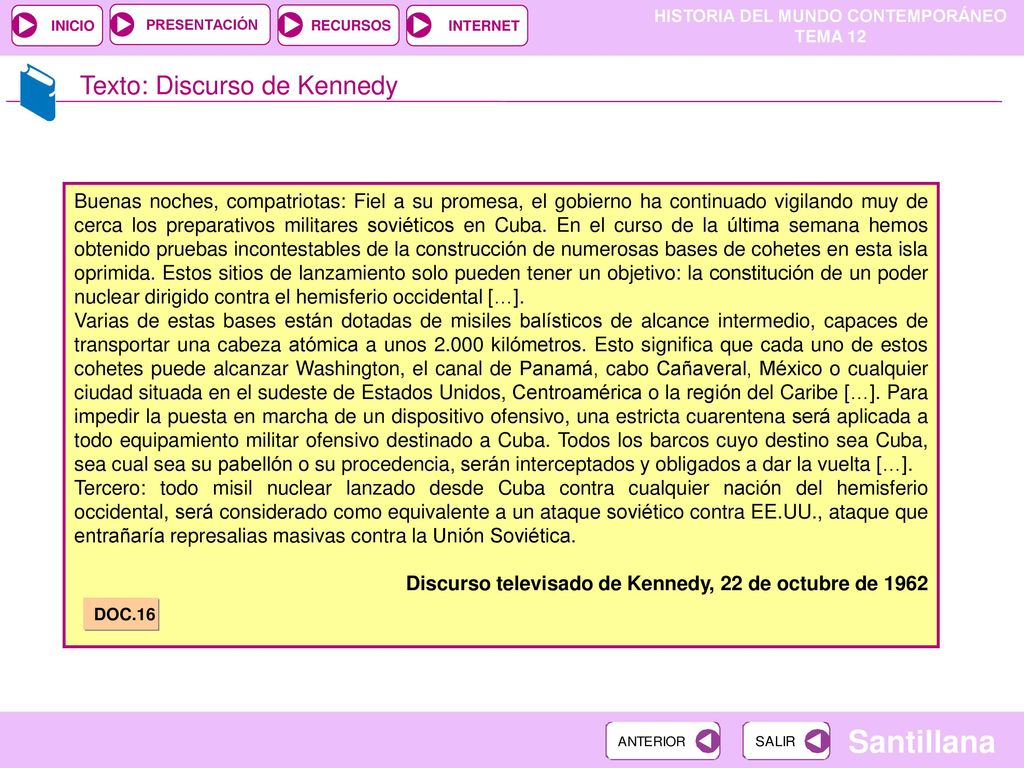Click the header 'HISTORIA DEL MUNDO CONTEMPORÁNEO'

tap(830, 16)
